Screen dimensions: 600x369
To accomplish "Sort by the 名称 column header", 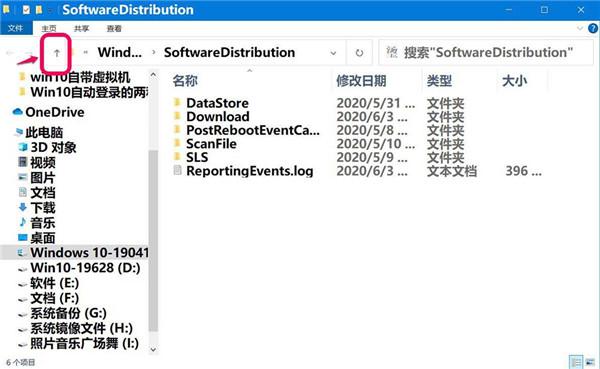I will 185,81.
